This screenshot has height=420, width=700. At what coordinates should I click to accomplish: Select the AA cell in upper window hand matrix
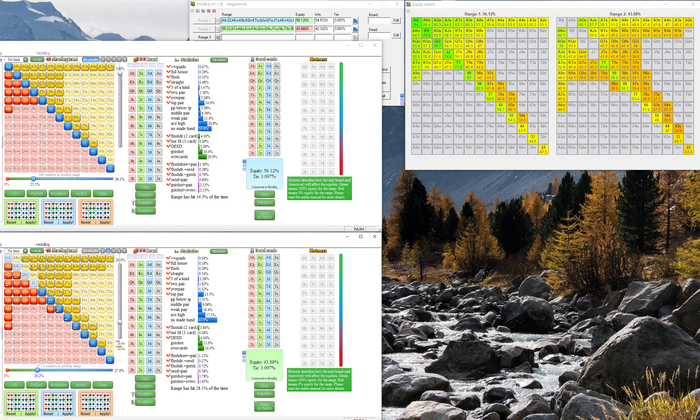[x=8, y=67]
